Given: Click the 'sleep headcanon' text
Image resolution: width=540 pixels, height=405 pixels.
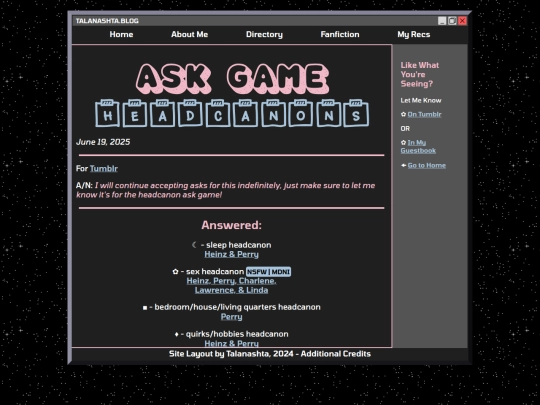Looking at the screenshot, I should 239,245.
